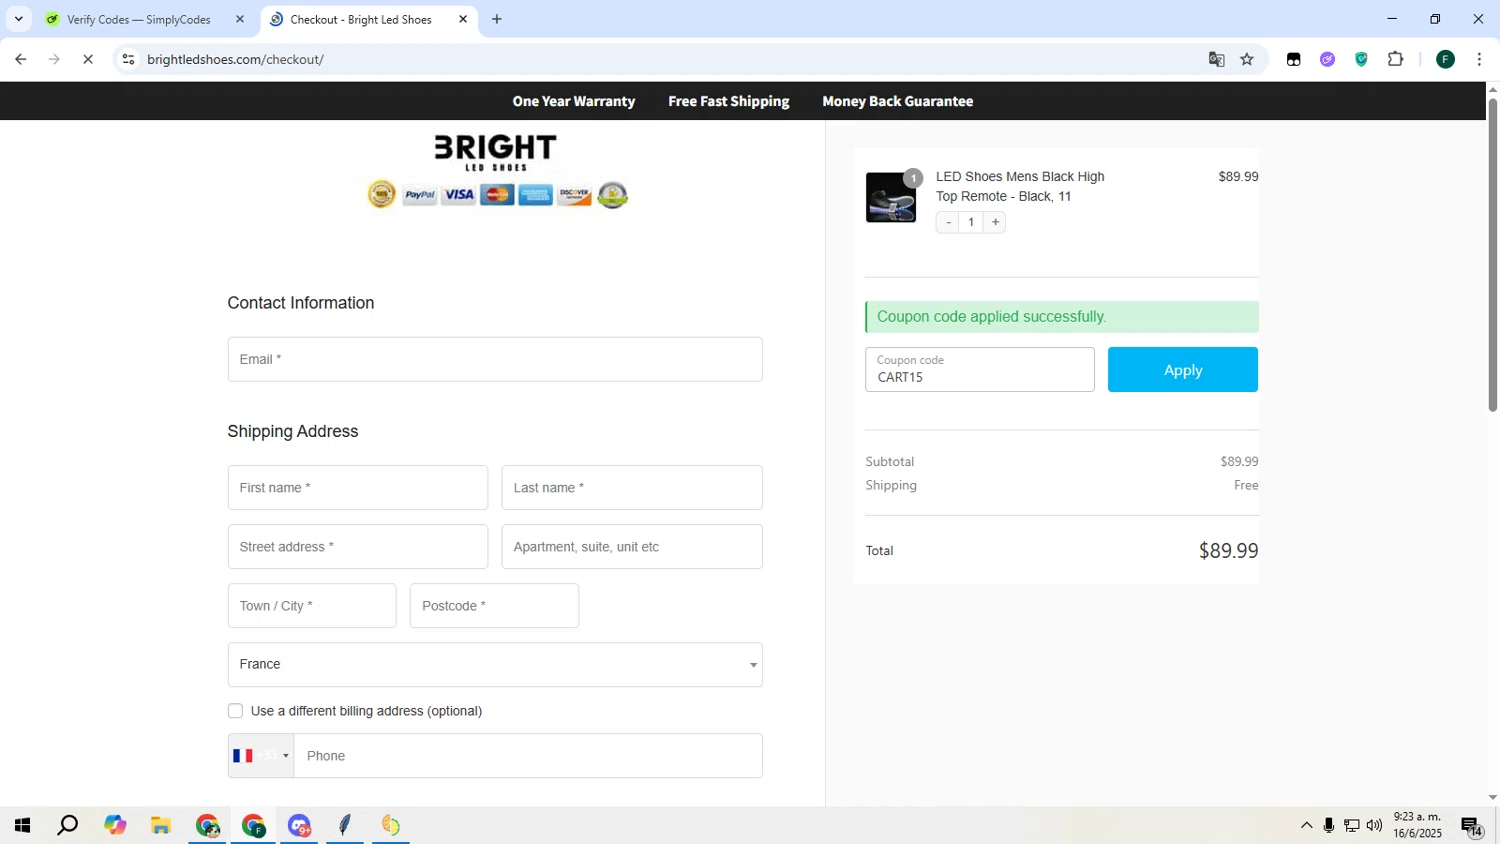Open the feather pen app in taskbar

tap(345, 825)
